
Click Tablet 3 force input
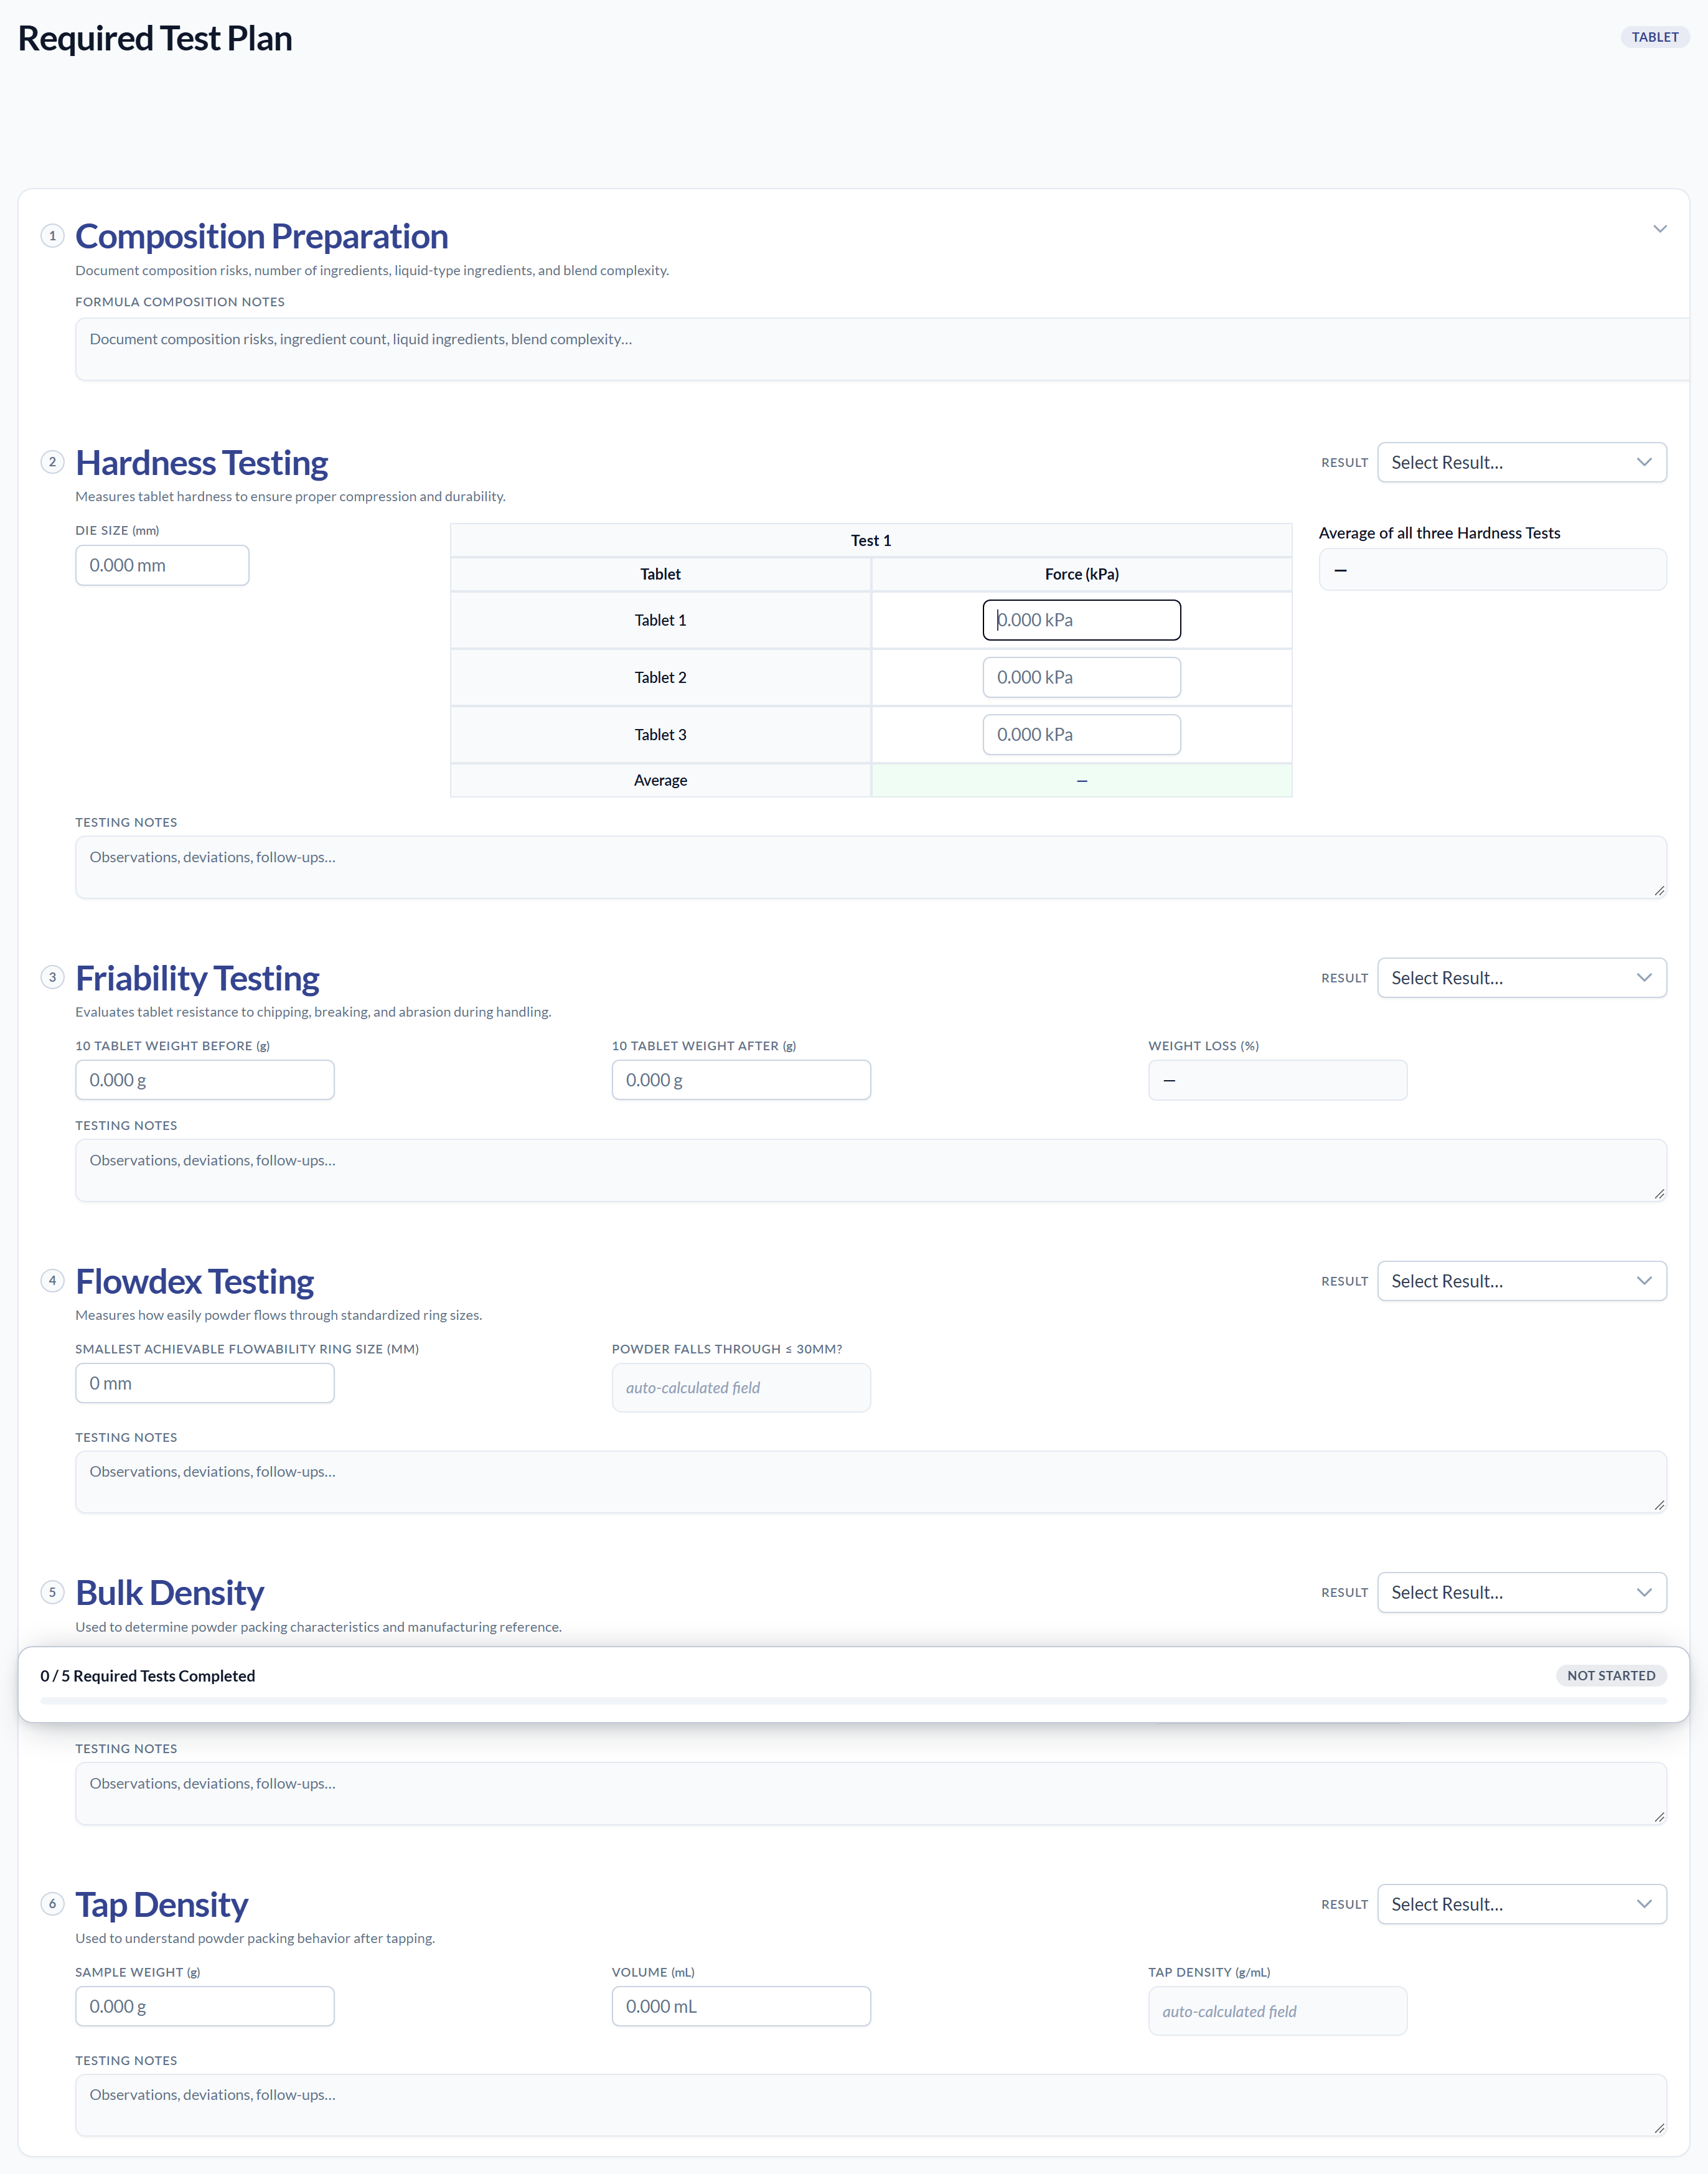[x=1081, y=734]
